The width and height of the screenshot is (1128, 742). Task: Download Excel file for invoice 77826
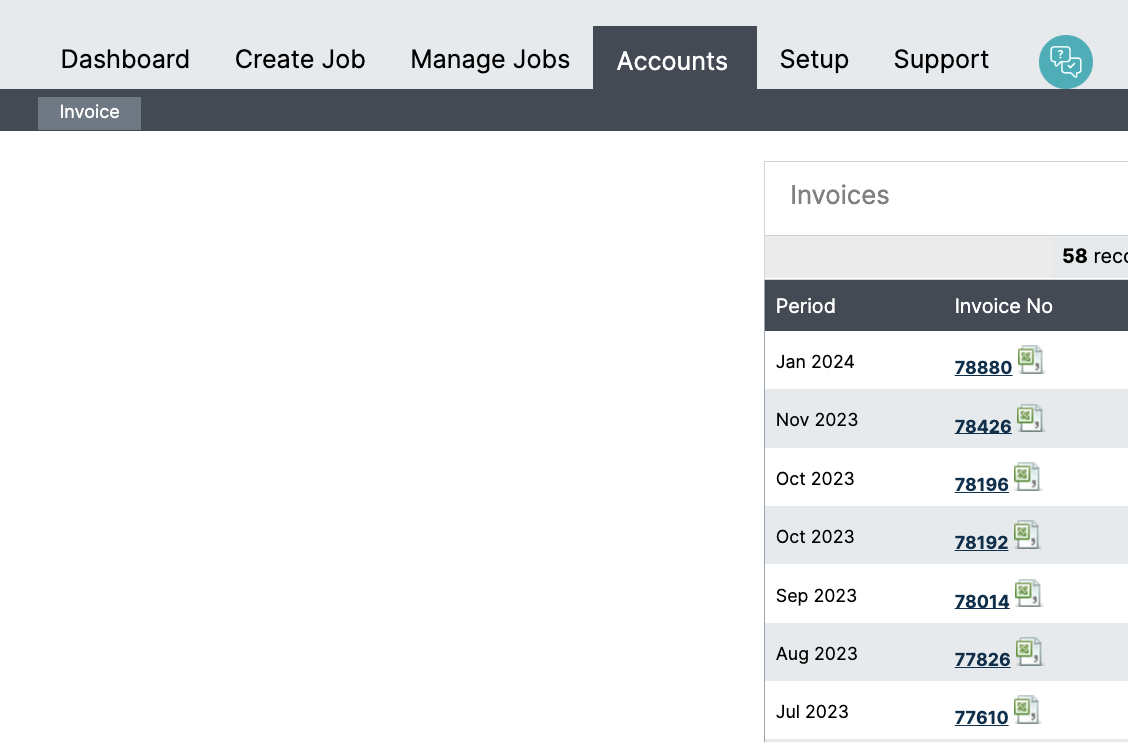point(1029,651)
